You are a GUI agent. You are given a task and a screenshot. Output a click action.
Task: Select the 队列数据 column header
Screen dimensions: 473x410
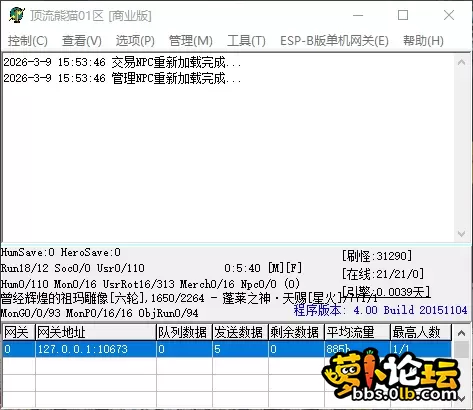pos(184,332)
